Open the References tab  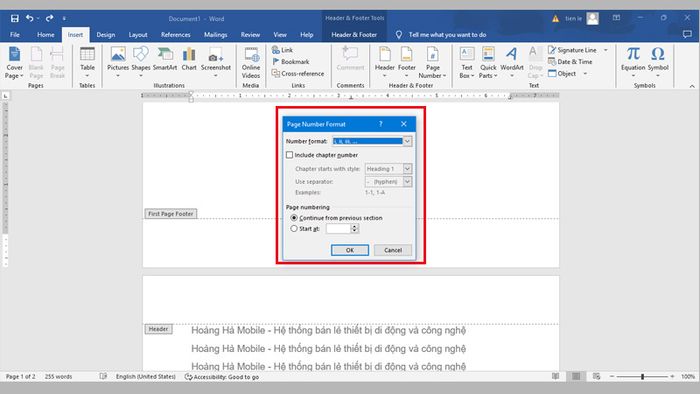click(175, 35)
